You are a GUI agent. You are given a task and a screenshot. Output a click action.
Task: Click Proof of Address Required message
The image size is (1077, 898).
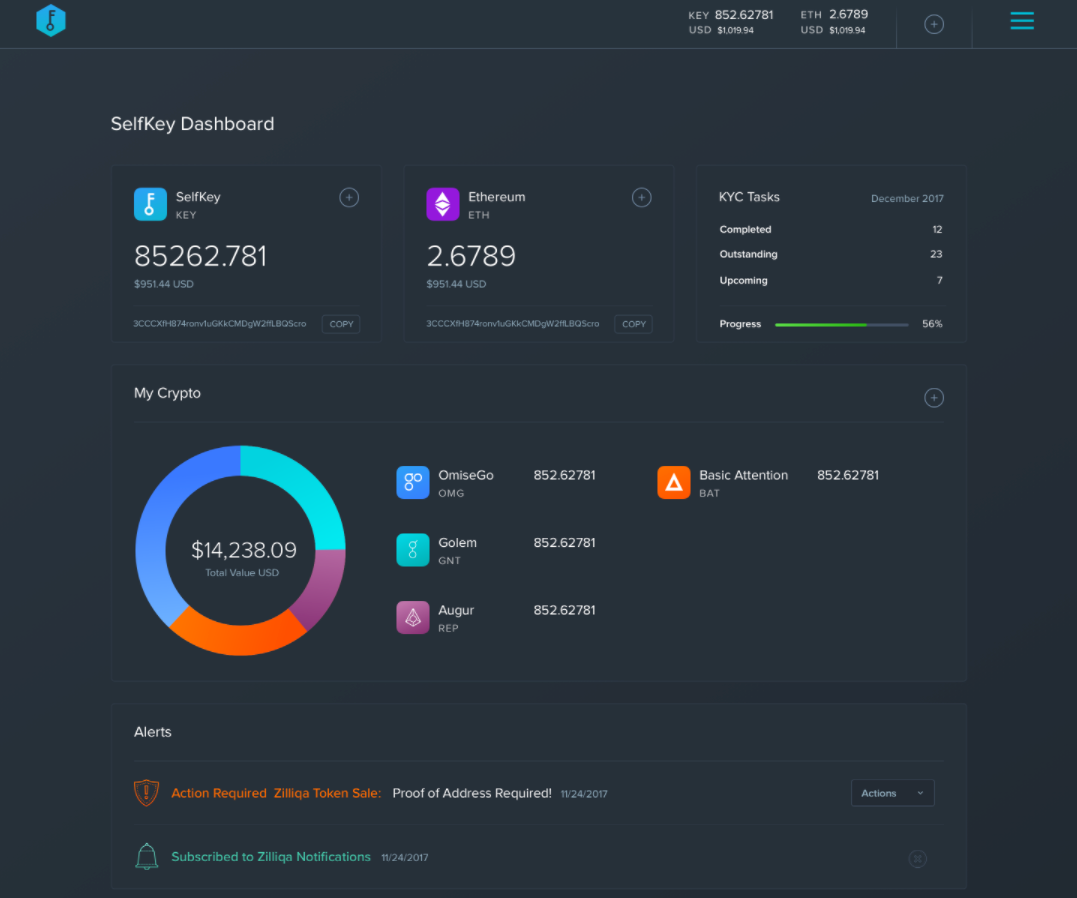pos(472,793)
